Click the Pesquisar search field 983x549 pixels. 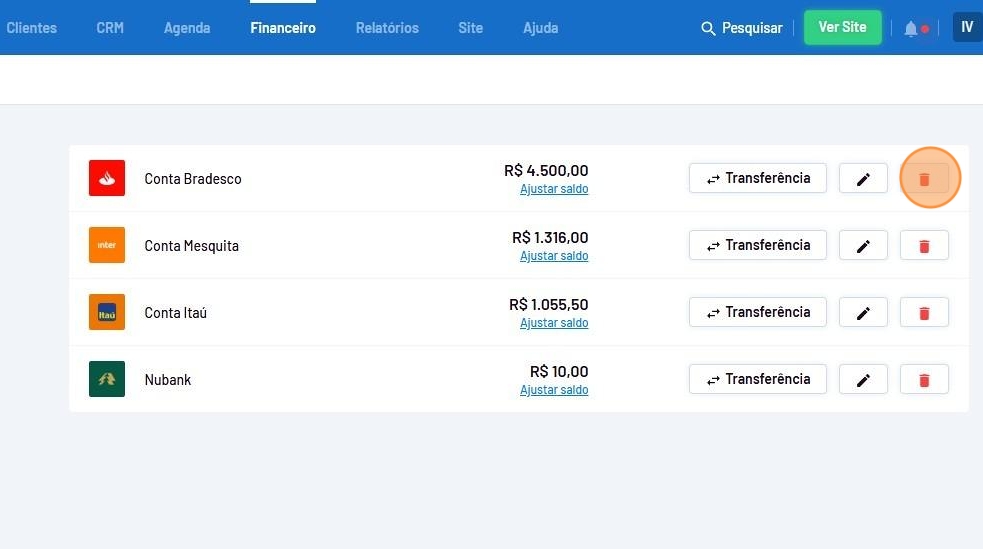tap(742, 28)
